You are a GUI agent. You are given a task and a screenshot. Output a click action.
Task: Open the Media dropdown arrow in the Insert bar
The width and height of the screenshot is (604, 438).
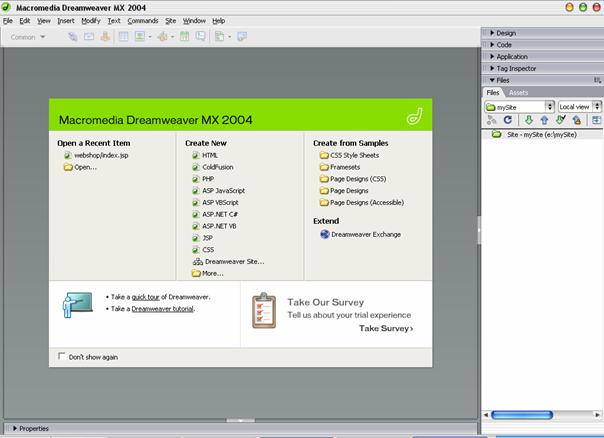(x=172, y=37)
